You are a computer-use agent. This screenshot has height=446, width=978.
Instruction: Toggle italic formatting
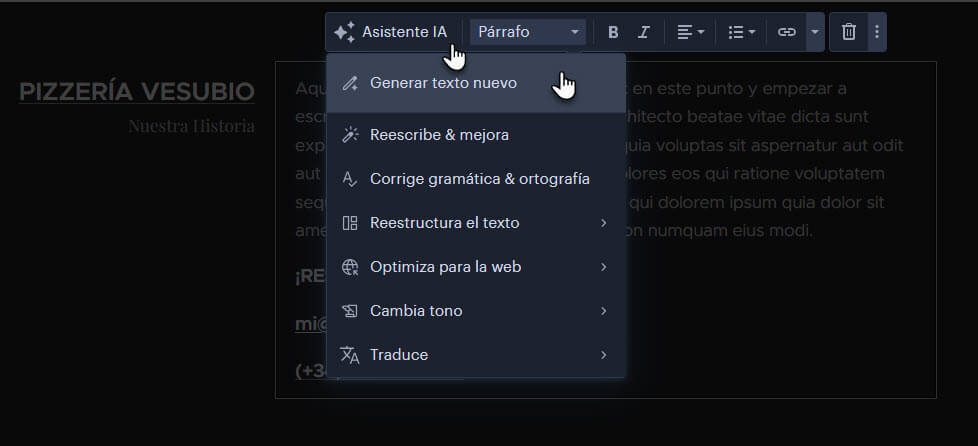[x=644, y=32]
